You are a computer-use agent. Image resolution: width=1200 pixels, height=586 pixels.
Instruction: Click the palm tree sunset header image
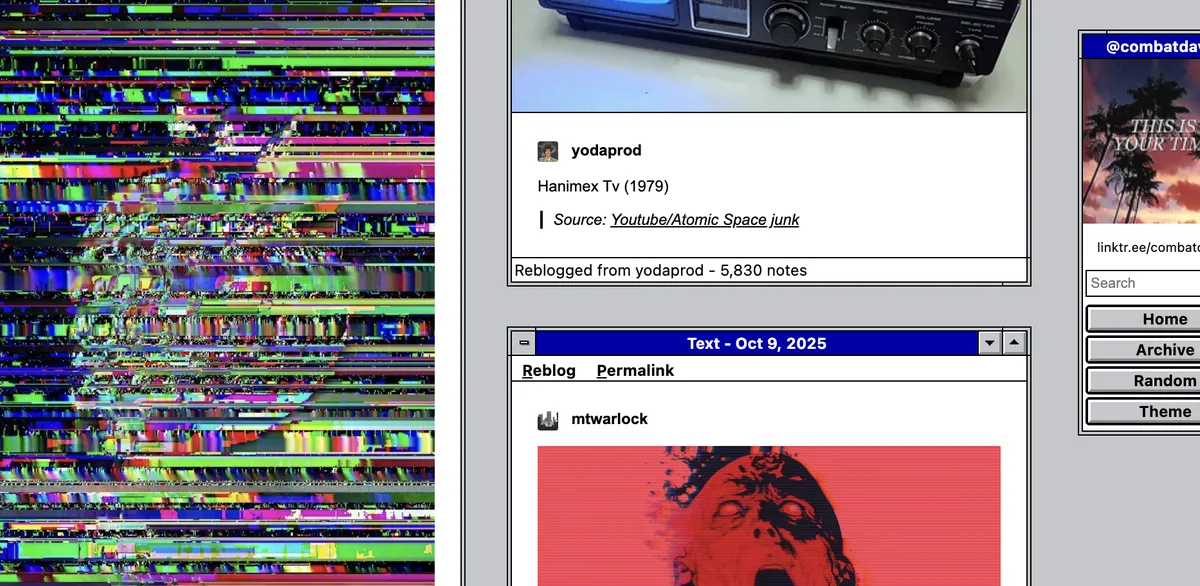point(1142,140)
